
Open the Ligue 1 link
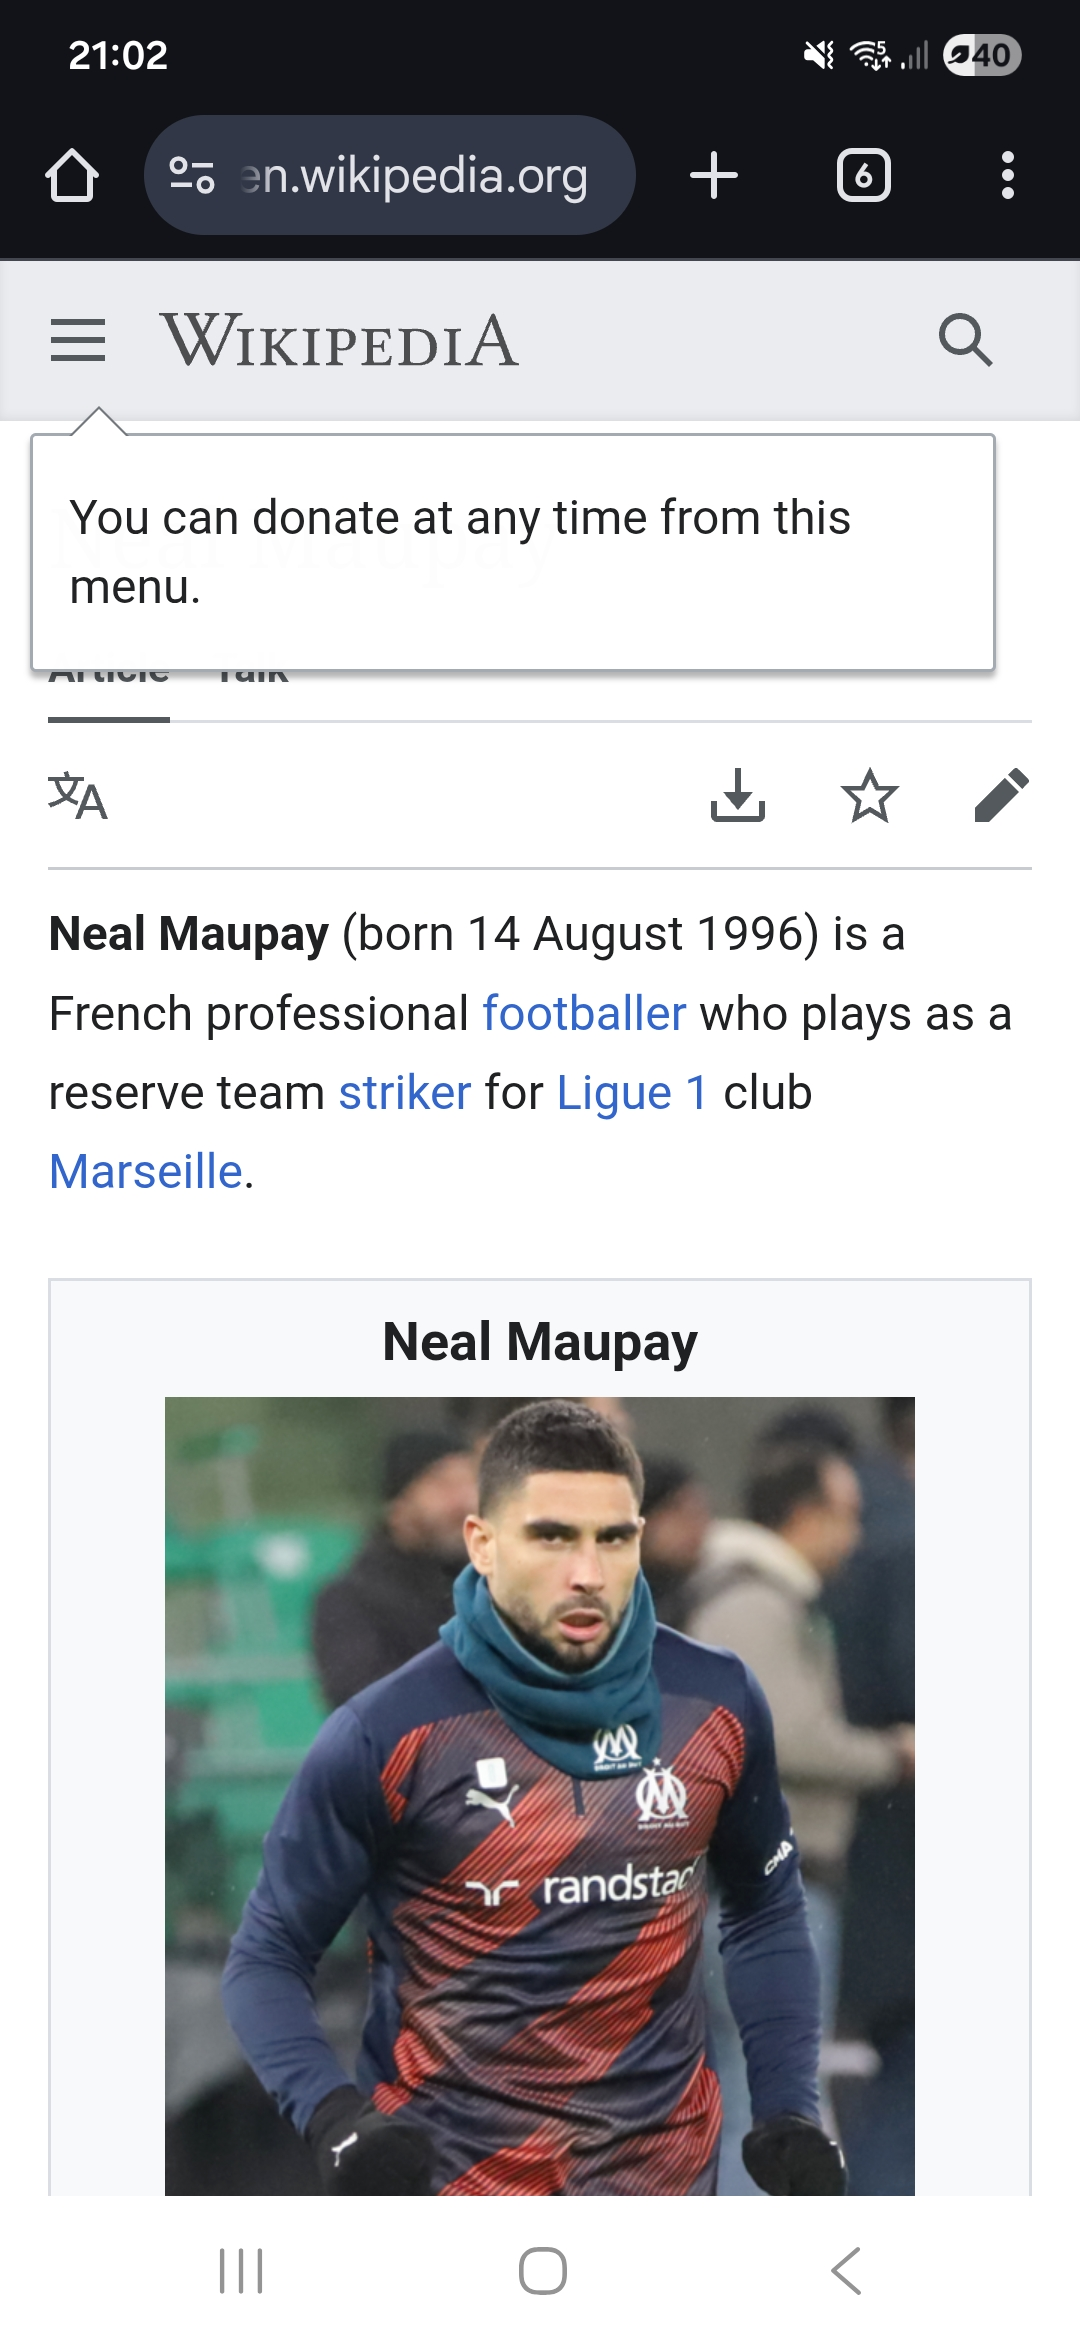pyautogui.click(x=632, y=1093)
